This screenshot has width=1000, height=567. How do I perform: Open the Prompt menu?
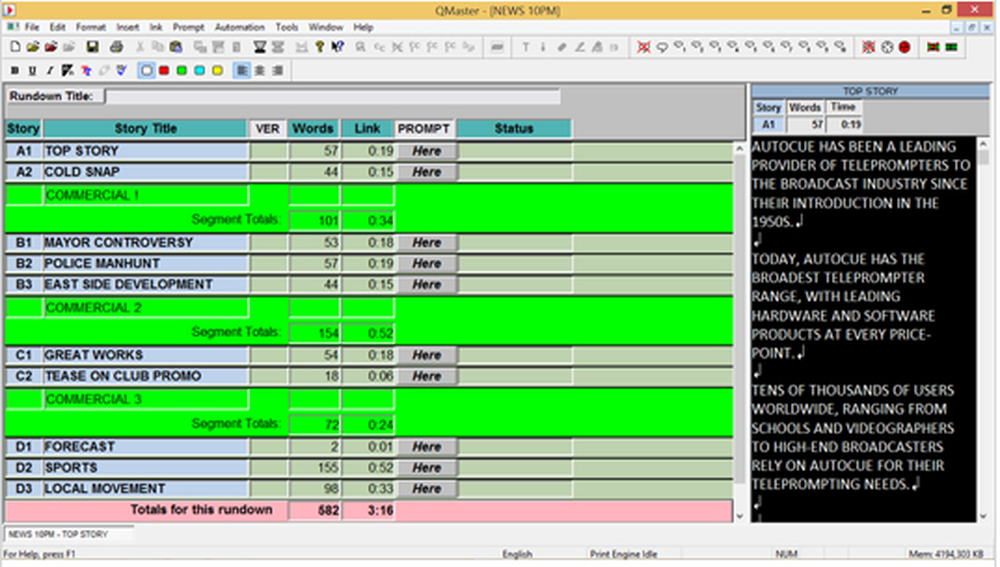tap(188, 27)
